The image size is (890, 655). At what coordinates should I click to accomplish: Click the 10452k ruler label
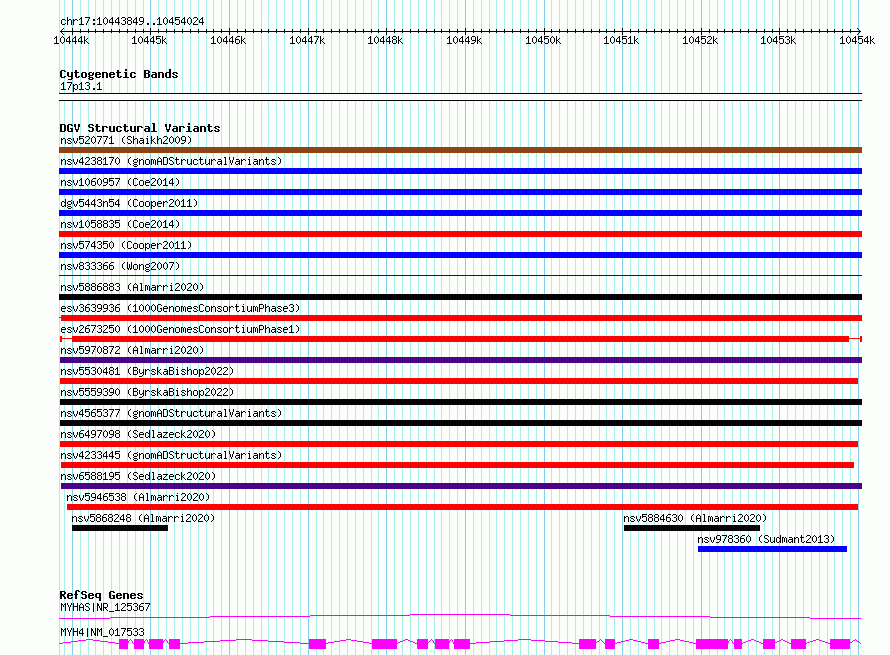[700, 40]
